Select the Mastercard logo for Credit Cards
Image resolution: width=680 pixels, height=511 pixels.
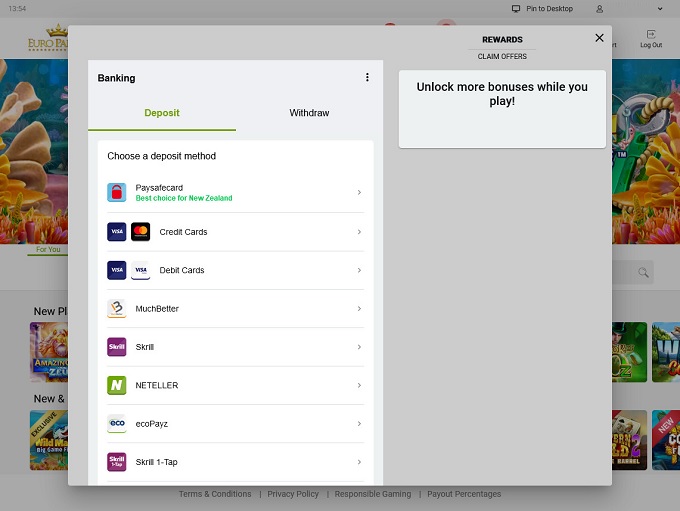tap(140, 232)
